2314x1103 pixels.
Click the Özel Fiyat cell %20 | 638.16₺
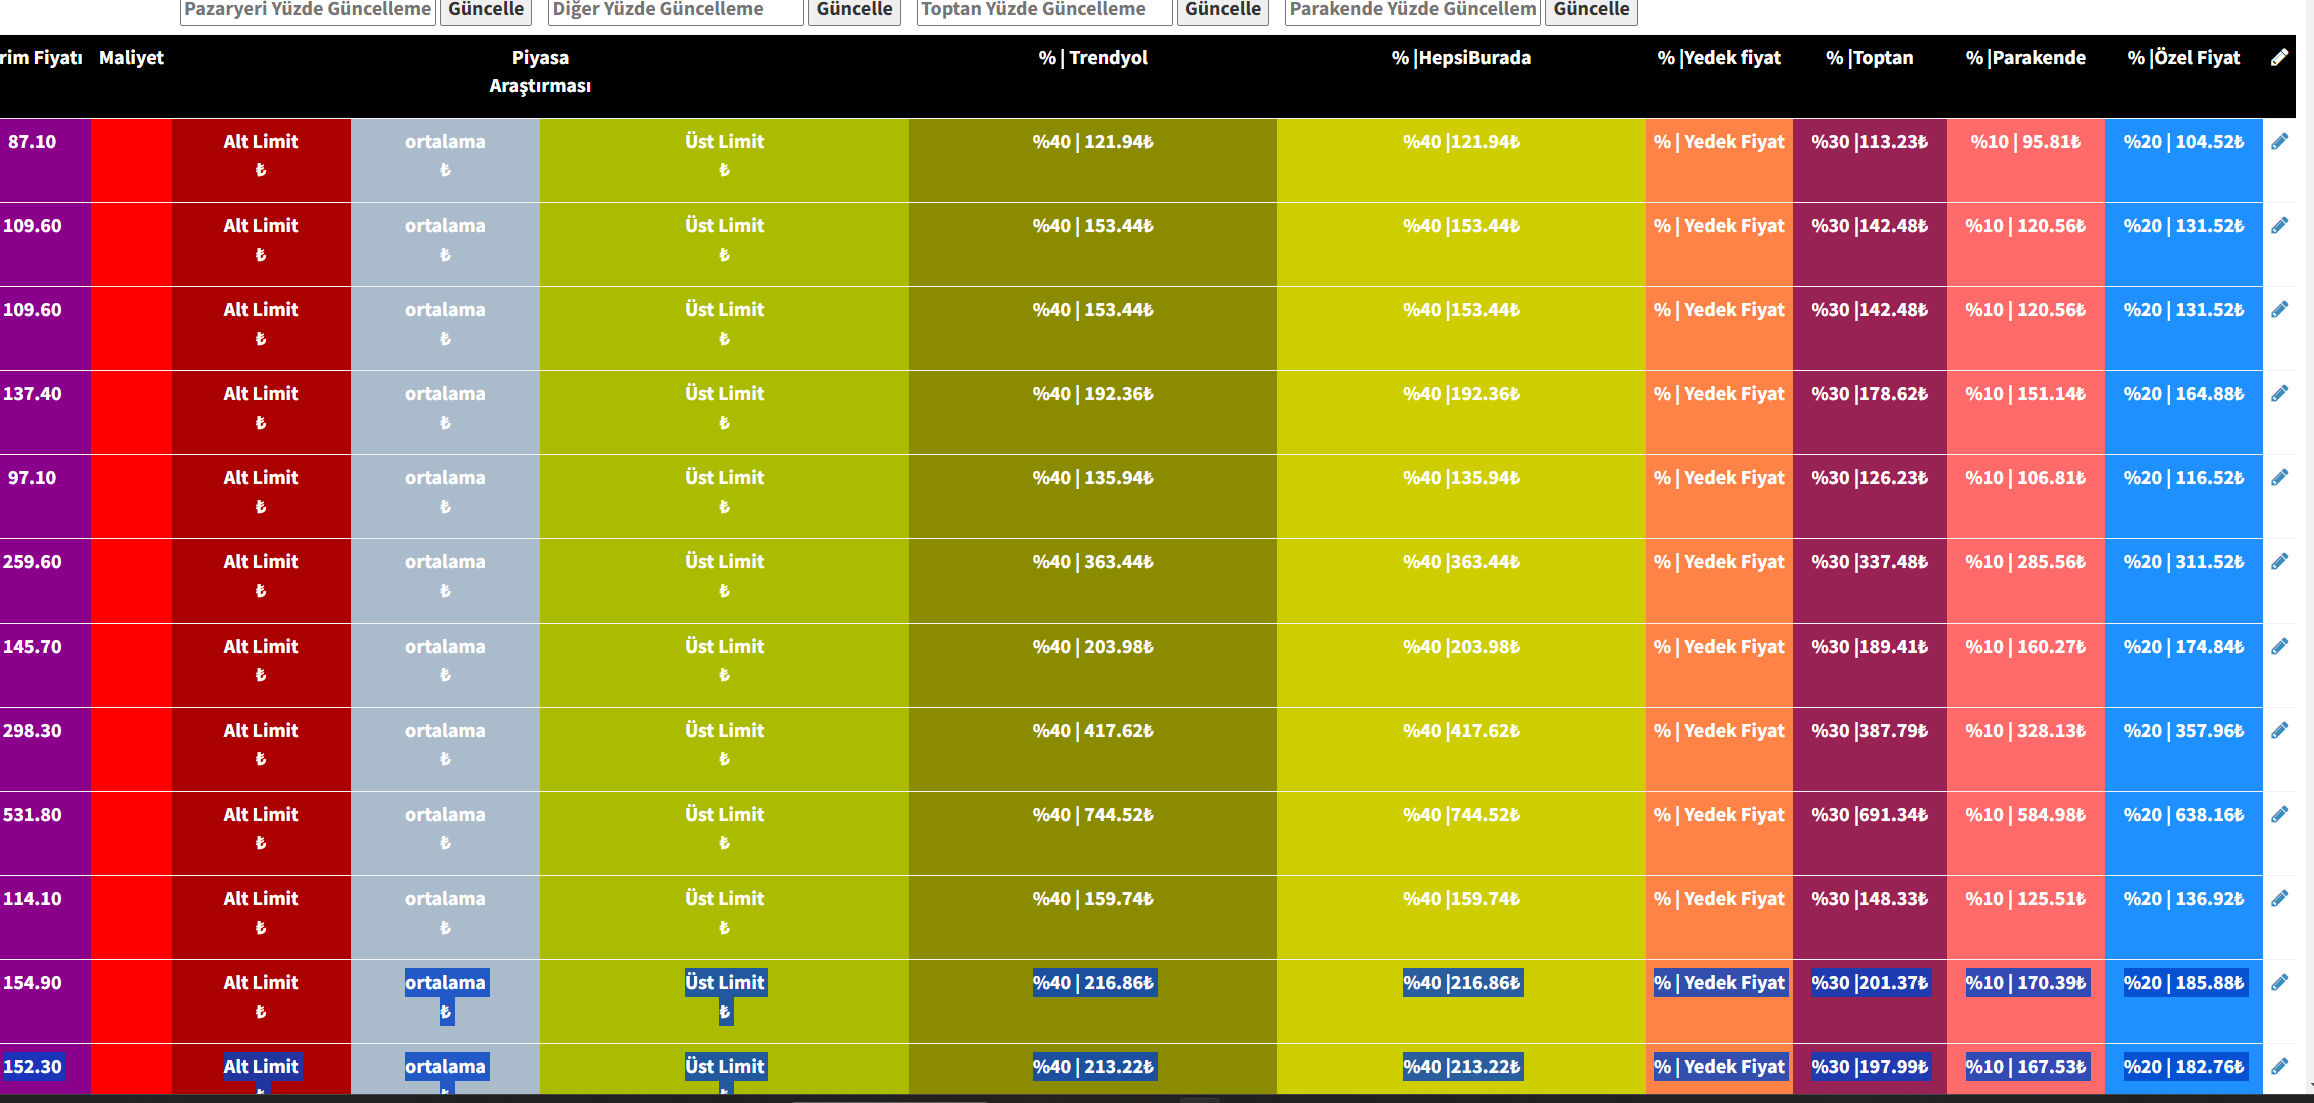(2184, 815)
